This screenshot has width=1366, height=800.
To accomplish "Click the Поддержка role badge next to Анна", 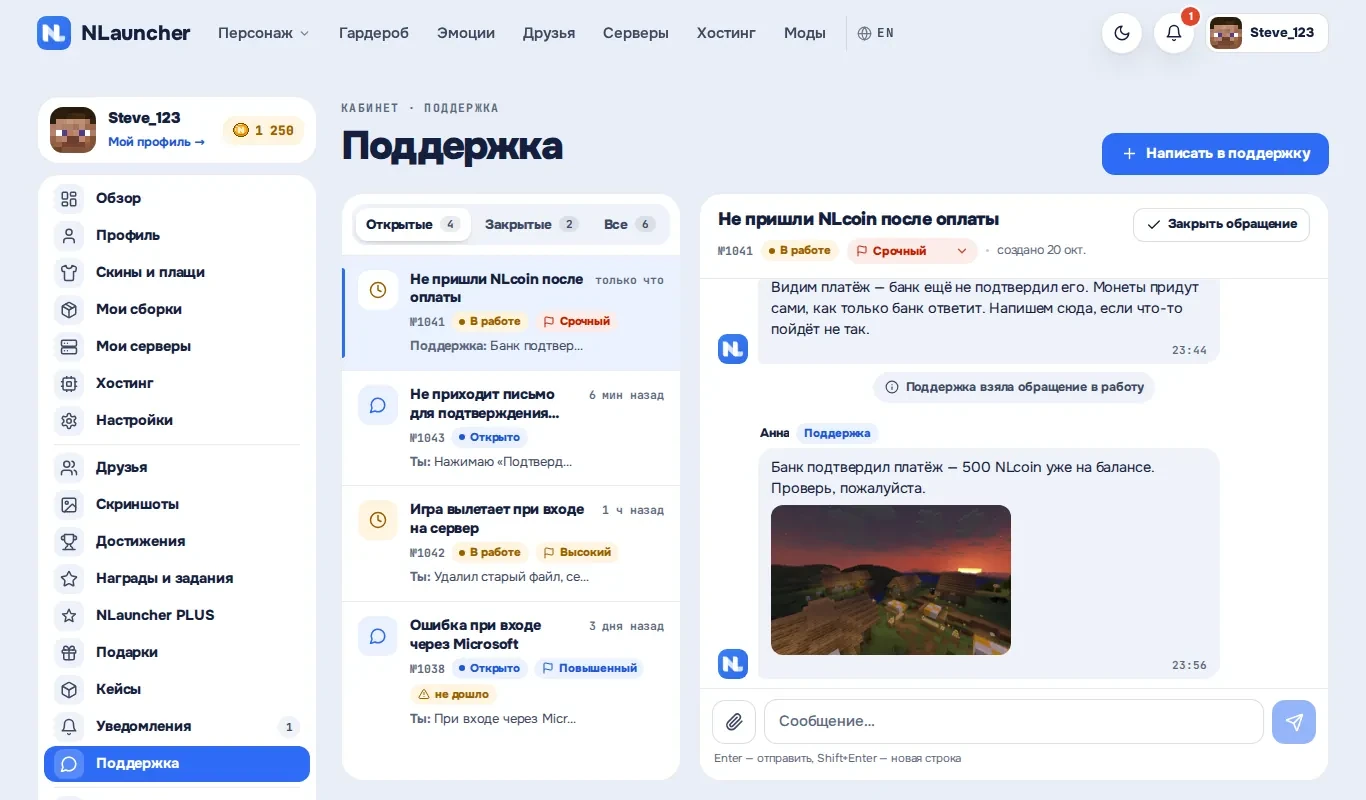I will point(837,433).
